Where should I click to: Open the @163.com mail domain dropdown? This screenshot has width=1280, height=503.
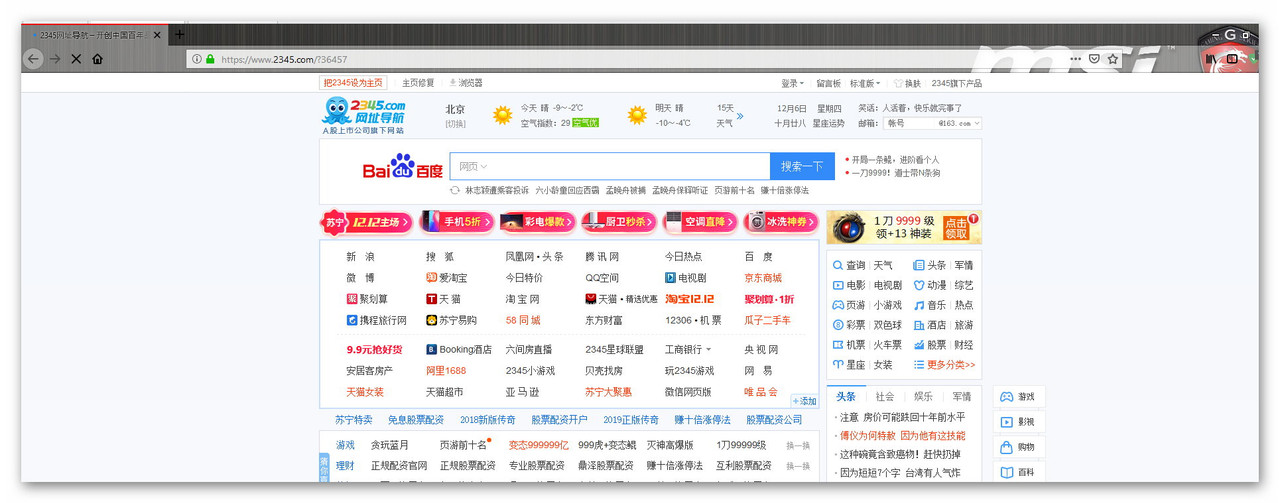[x=958, y=123]
